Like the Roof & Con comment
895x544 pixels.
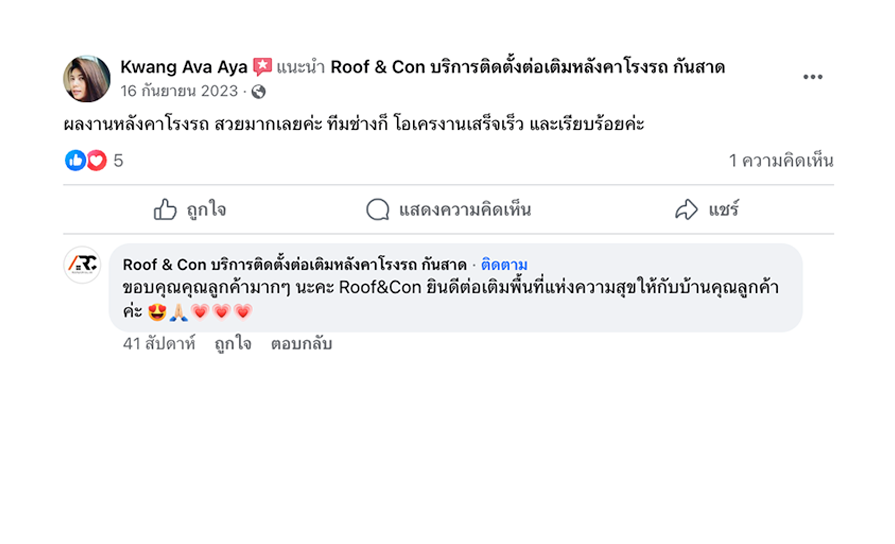click(232, 344)
